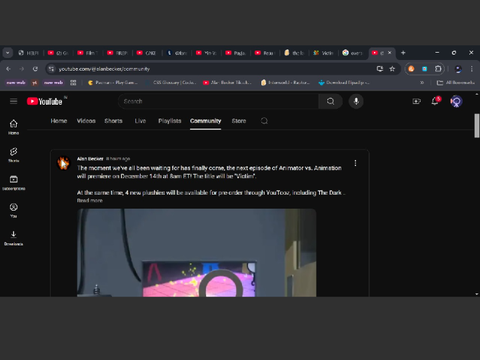Switch to the Videos tab
This screenshot has width=480, height=360.
(86, 121)
